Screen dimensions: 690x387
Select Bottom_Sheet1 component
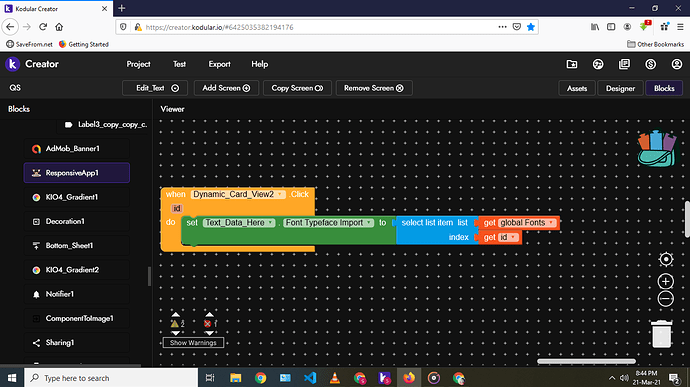click(77, 246)
